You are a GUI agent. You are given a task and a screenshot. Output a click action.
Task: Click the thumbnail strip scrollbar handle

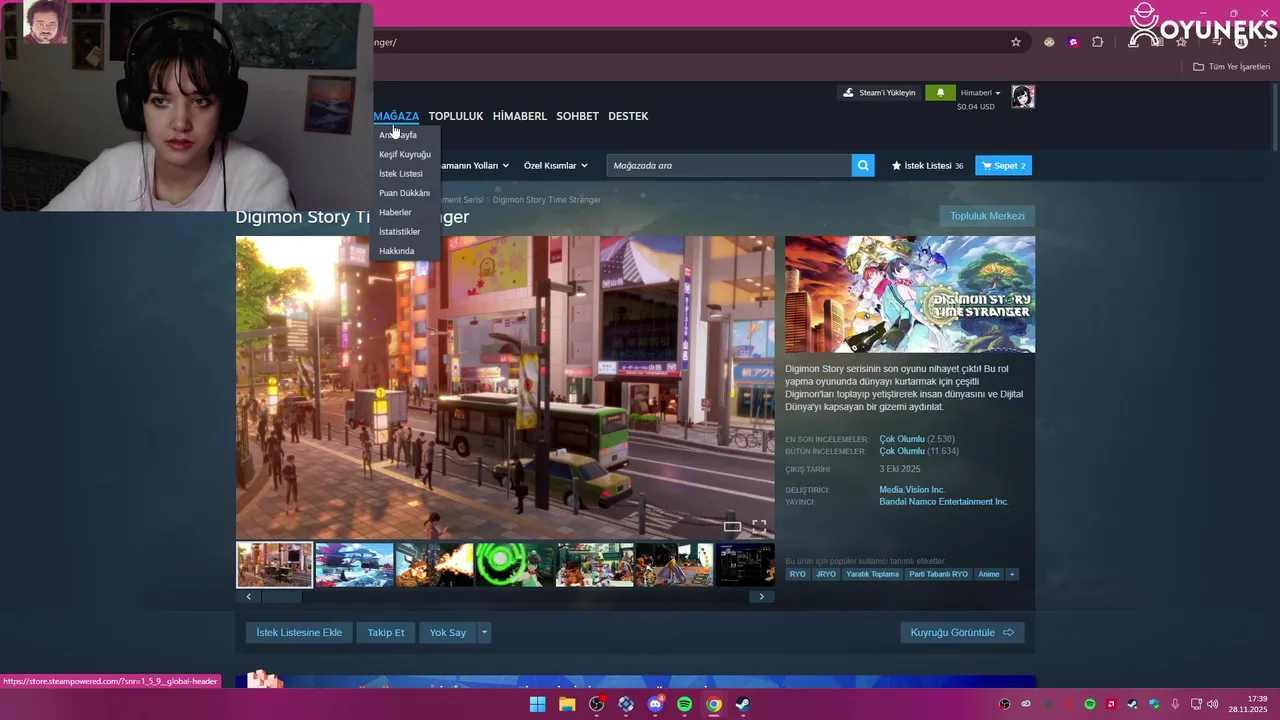pos(281,596)
